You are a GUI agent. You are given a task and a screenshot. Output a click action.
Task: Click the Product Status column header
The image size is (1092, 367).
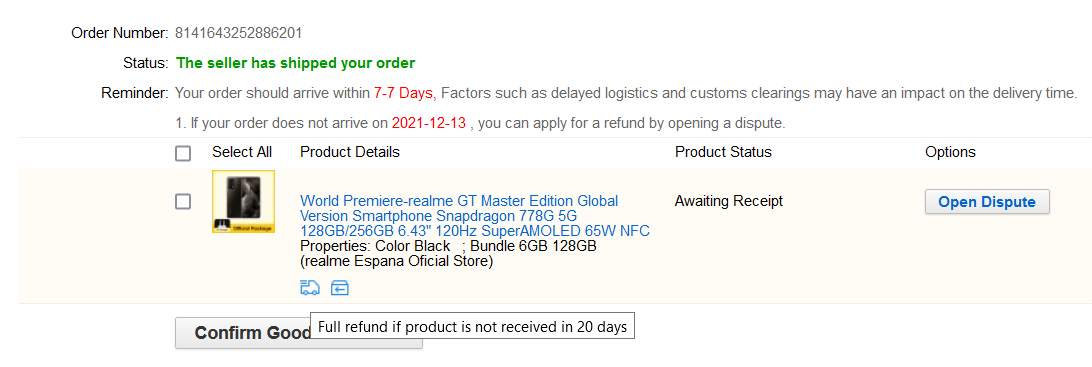(723, 152)
